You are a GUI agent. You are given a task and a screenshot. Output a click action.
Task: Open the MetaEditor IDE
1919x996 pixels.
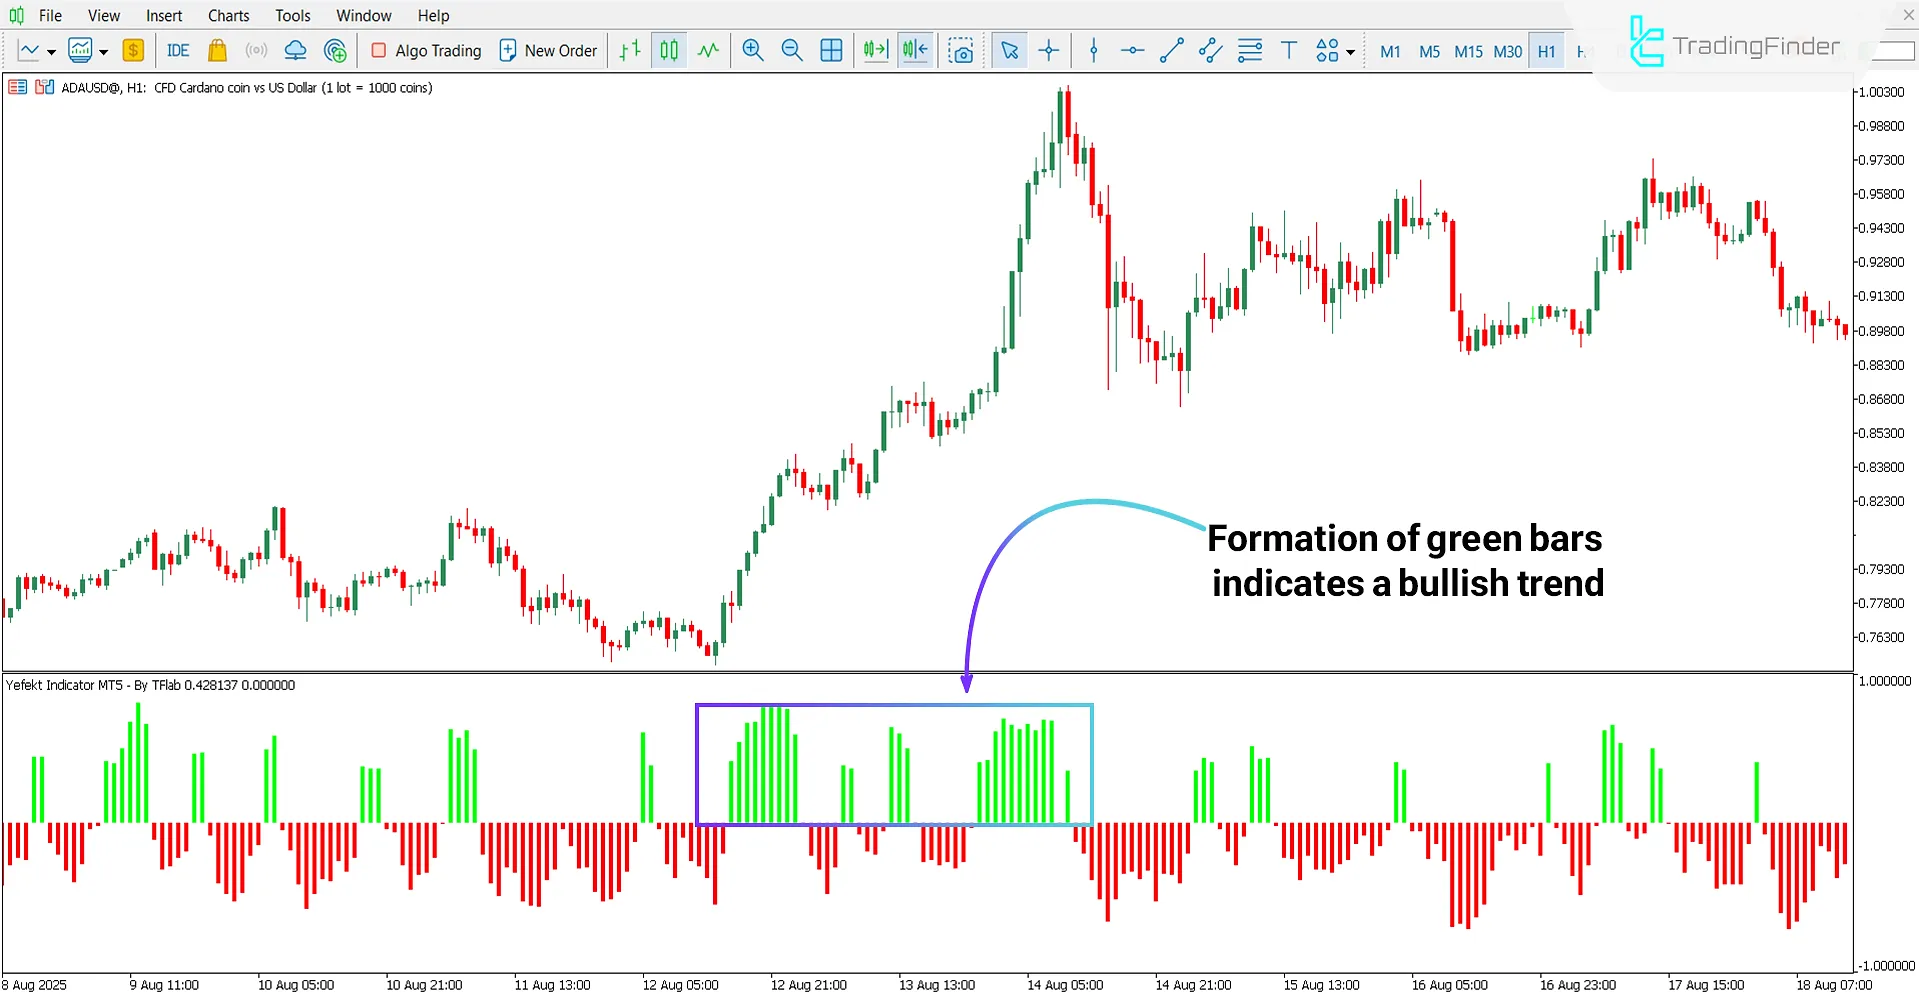[x=177, y=50]
